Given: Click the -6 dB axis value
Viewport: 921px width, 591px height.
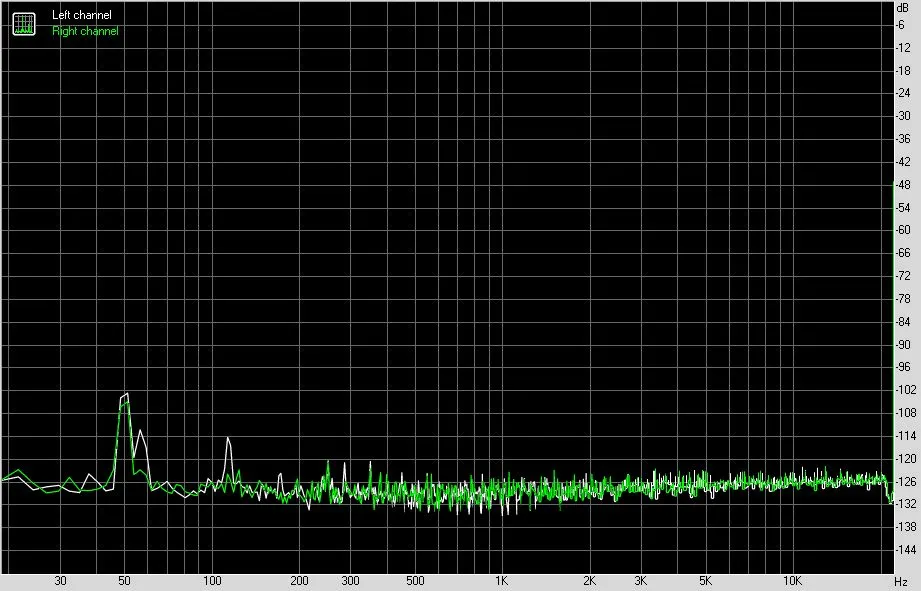Looking at the screenshot, I should click(900, 25).
